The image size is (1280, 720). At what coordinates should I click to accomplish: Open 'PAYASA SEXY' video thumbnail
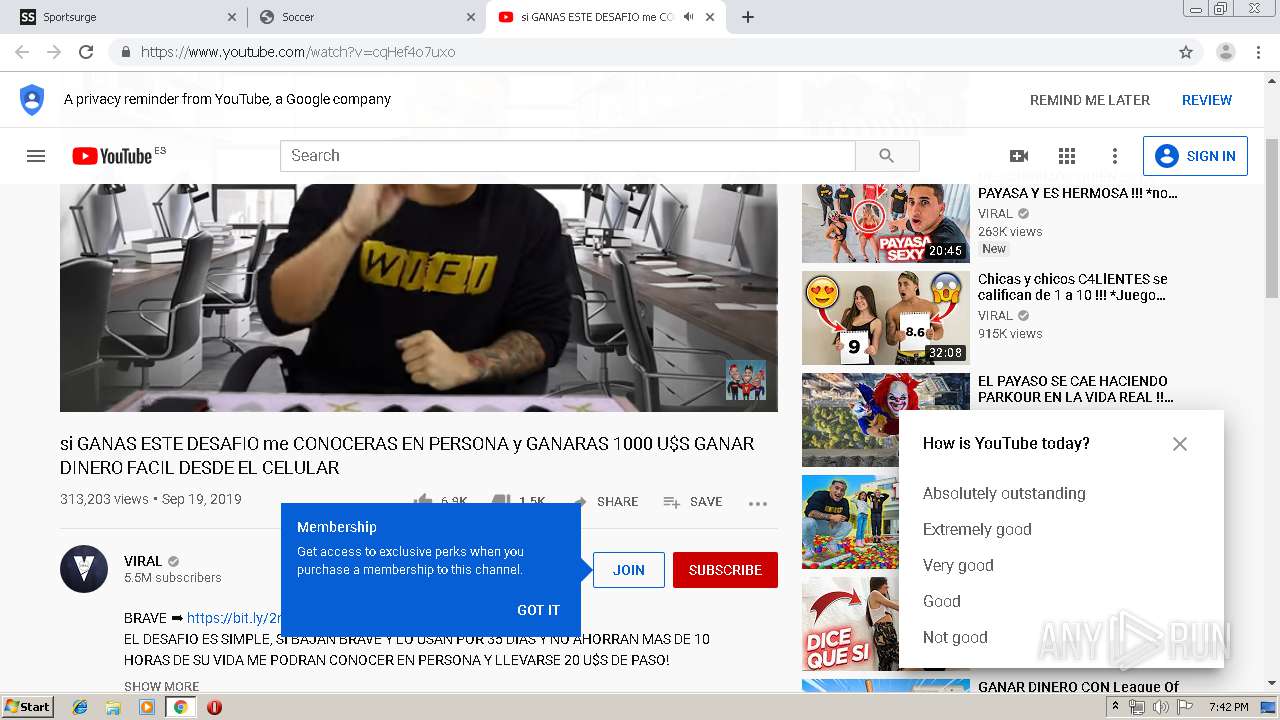coord(886,223)
